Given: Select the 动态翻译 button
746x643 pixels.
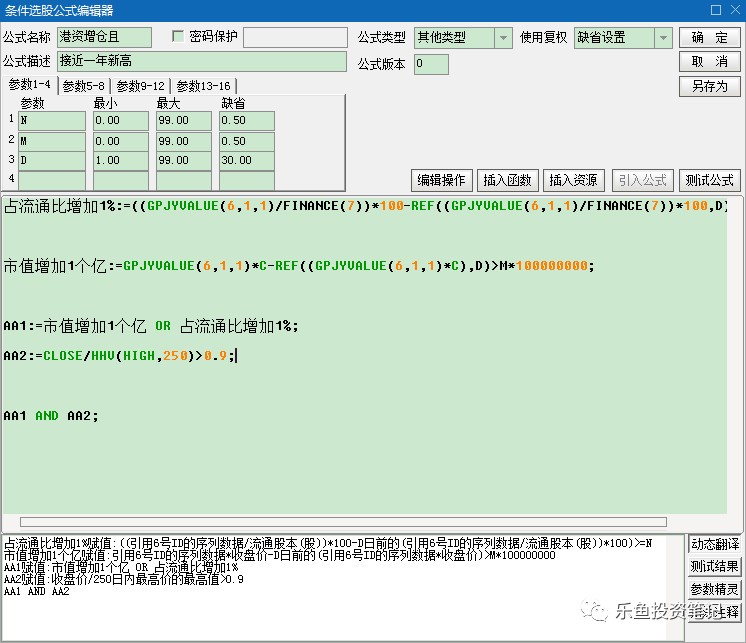Looking at the screenshot, I should point(715,544).
